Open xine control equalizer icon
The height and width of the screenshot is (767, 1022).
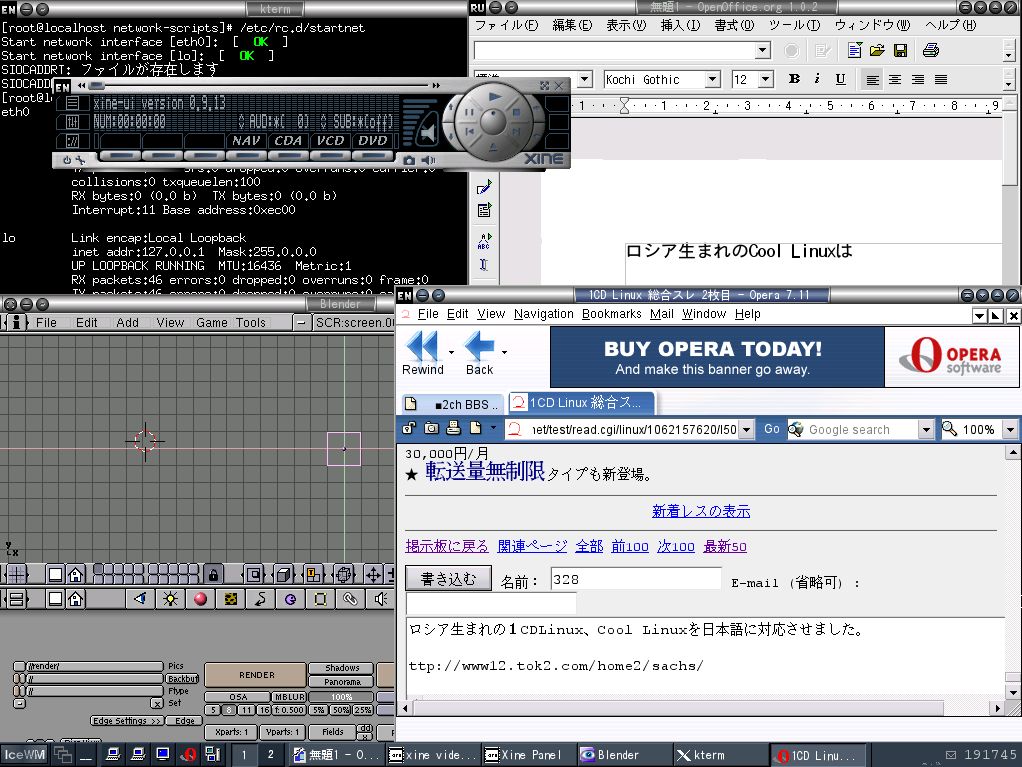(x=72, y=122)
